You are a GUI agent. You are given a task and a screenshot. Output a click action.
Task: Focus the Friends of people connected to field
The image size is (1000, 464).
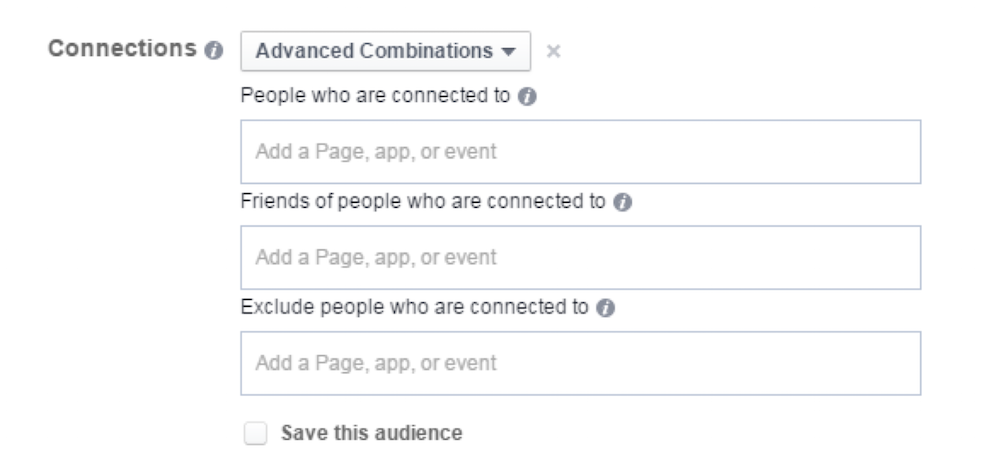pos(580,257)
